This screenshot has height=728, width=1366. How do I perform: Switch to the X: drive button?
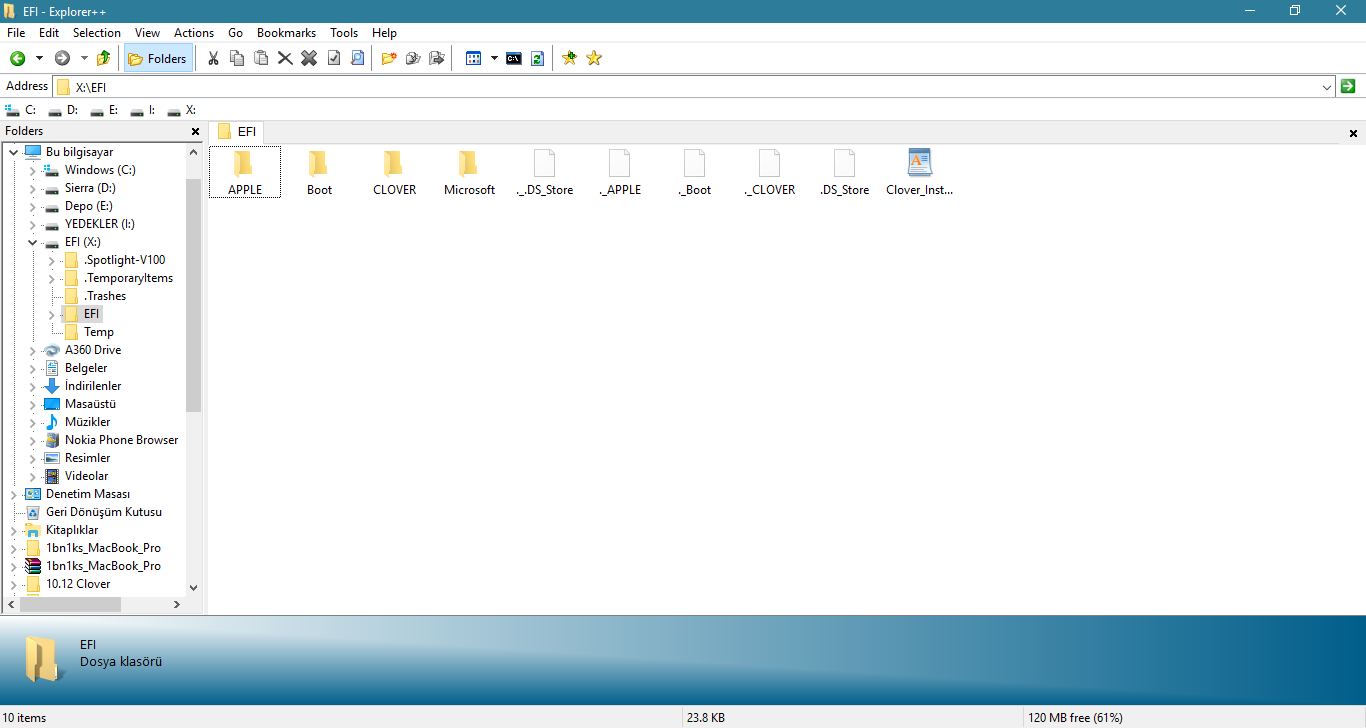tap(186, 110)
